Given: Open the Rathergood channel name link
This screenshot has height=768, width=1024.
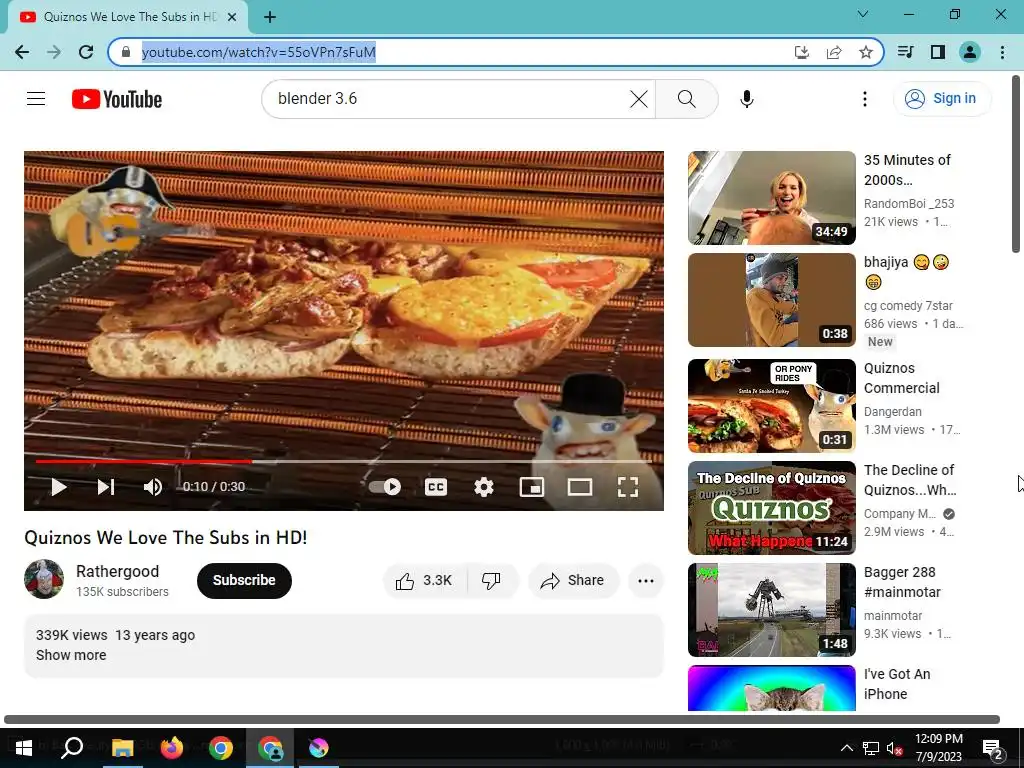Looking at the screenshot, I should (118, 571).
